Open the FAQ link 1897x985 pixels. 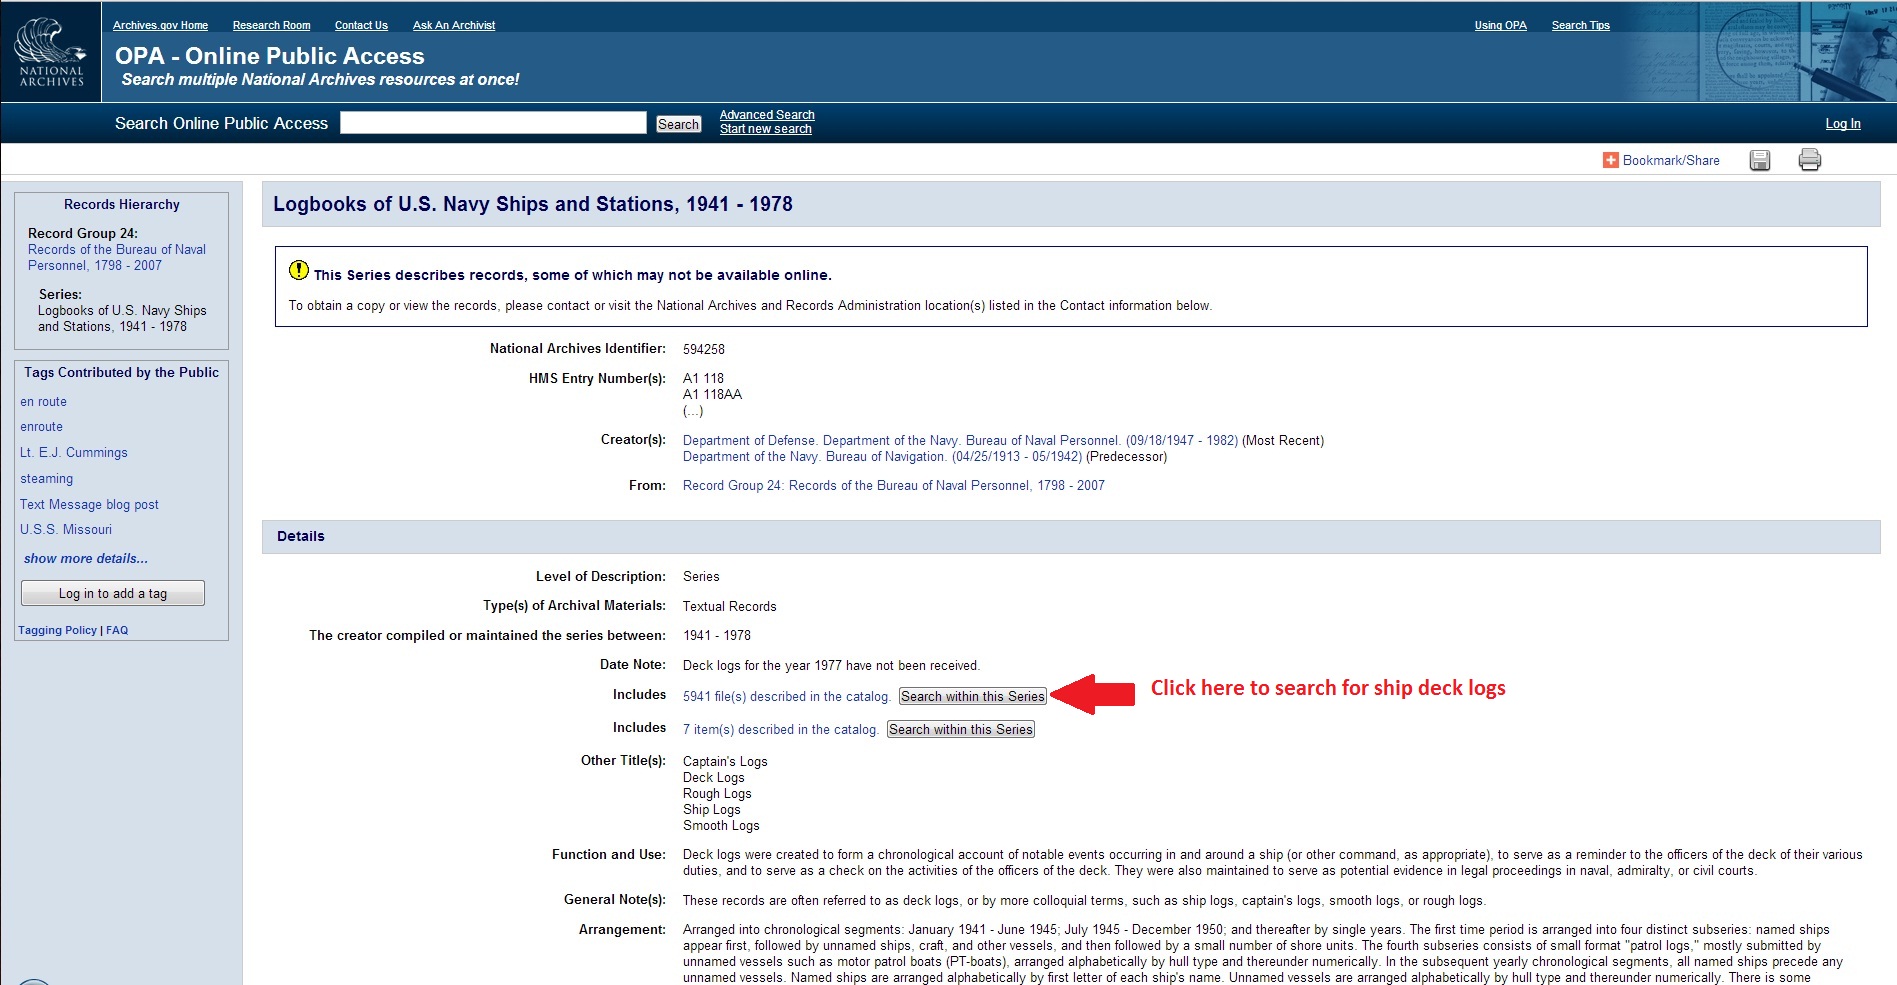tap(117, 630)
